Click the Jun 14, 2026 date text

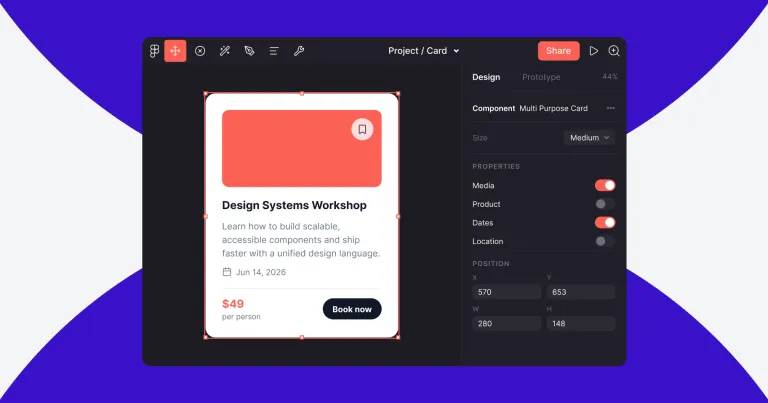point(261,272)
